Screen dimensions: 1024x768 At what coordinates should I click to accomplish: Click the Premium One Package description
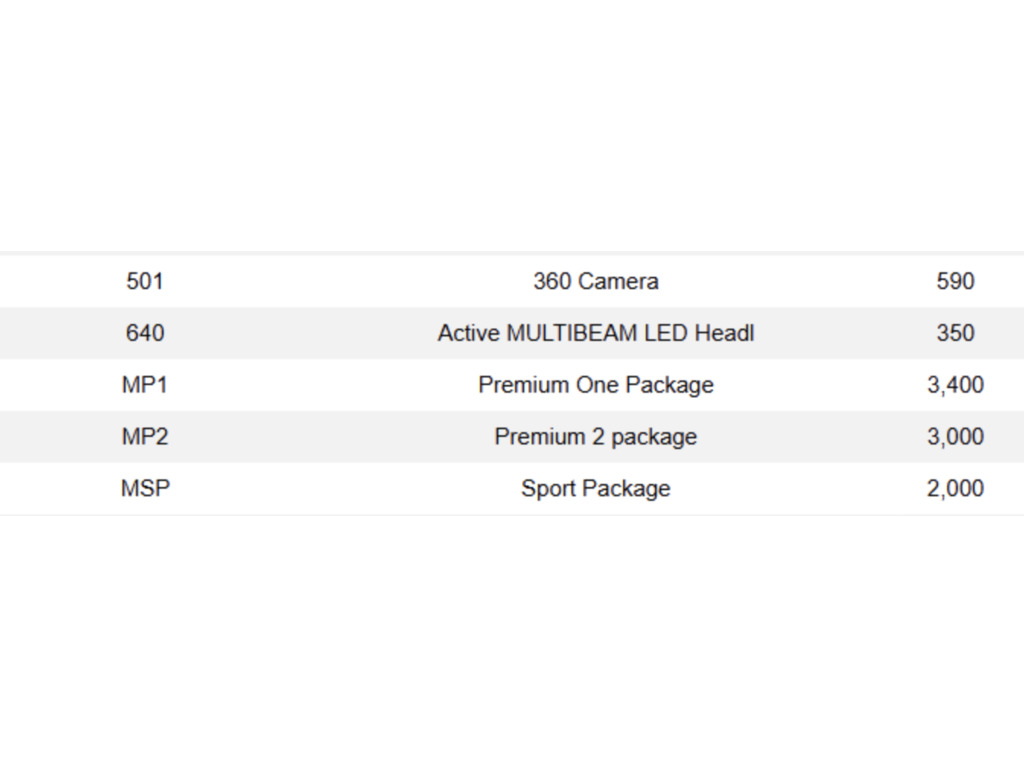(x=596, y=385)
